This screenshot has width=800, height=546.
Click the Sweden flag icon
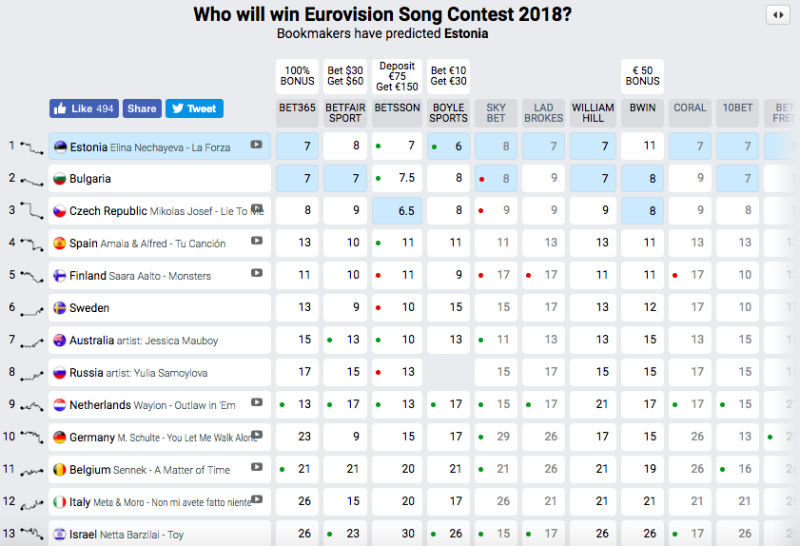point(60,308)
